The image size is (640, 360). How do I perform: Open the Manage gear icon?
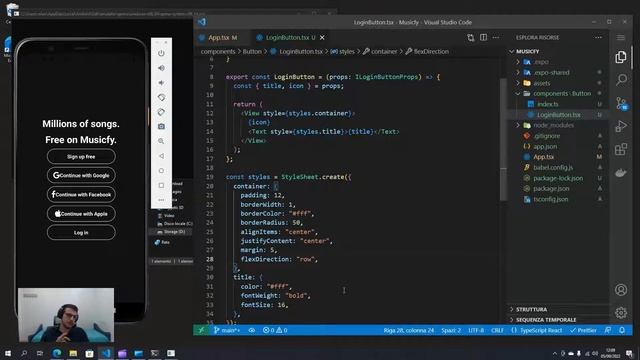tap(621, 313)
